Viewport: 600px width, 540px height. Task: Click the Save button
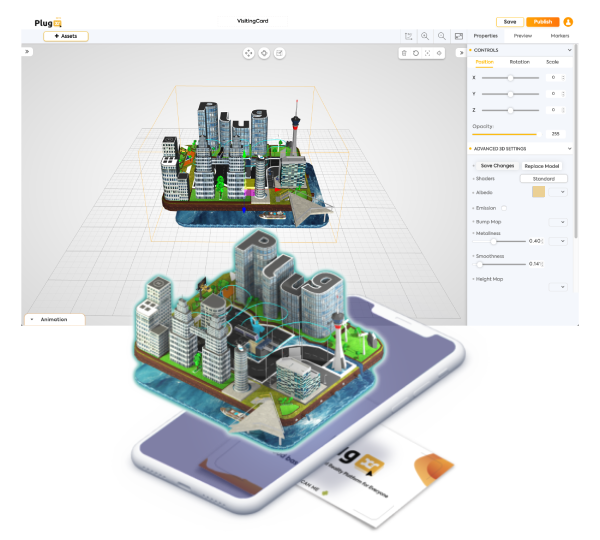coord(510,22)
